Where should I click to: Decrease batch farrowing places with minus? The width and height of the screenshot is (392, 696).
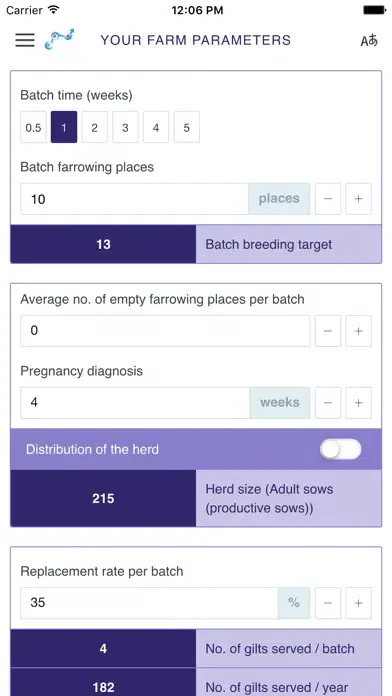pos(328,199)
